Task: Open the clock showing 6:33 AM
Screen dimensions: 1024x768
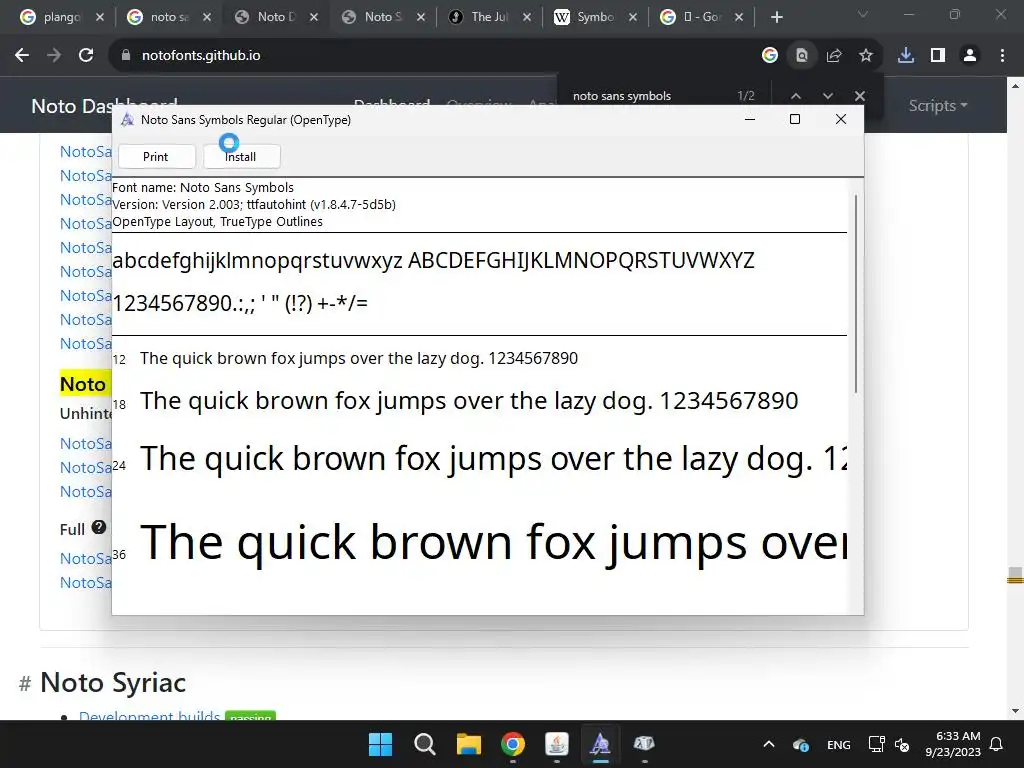Action: 953,744
